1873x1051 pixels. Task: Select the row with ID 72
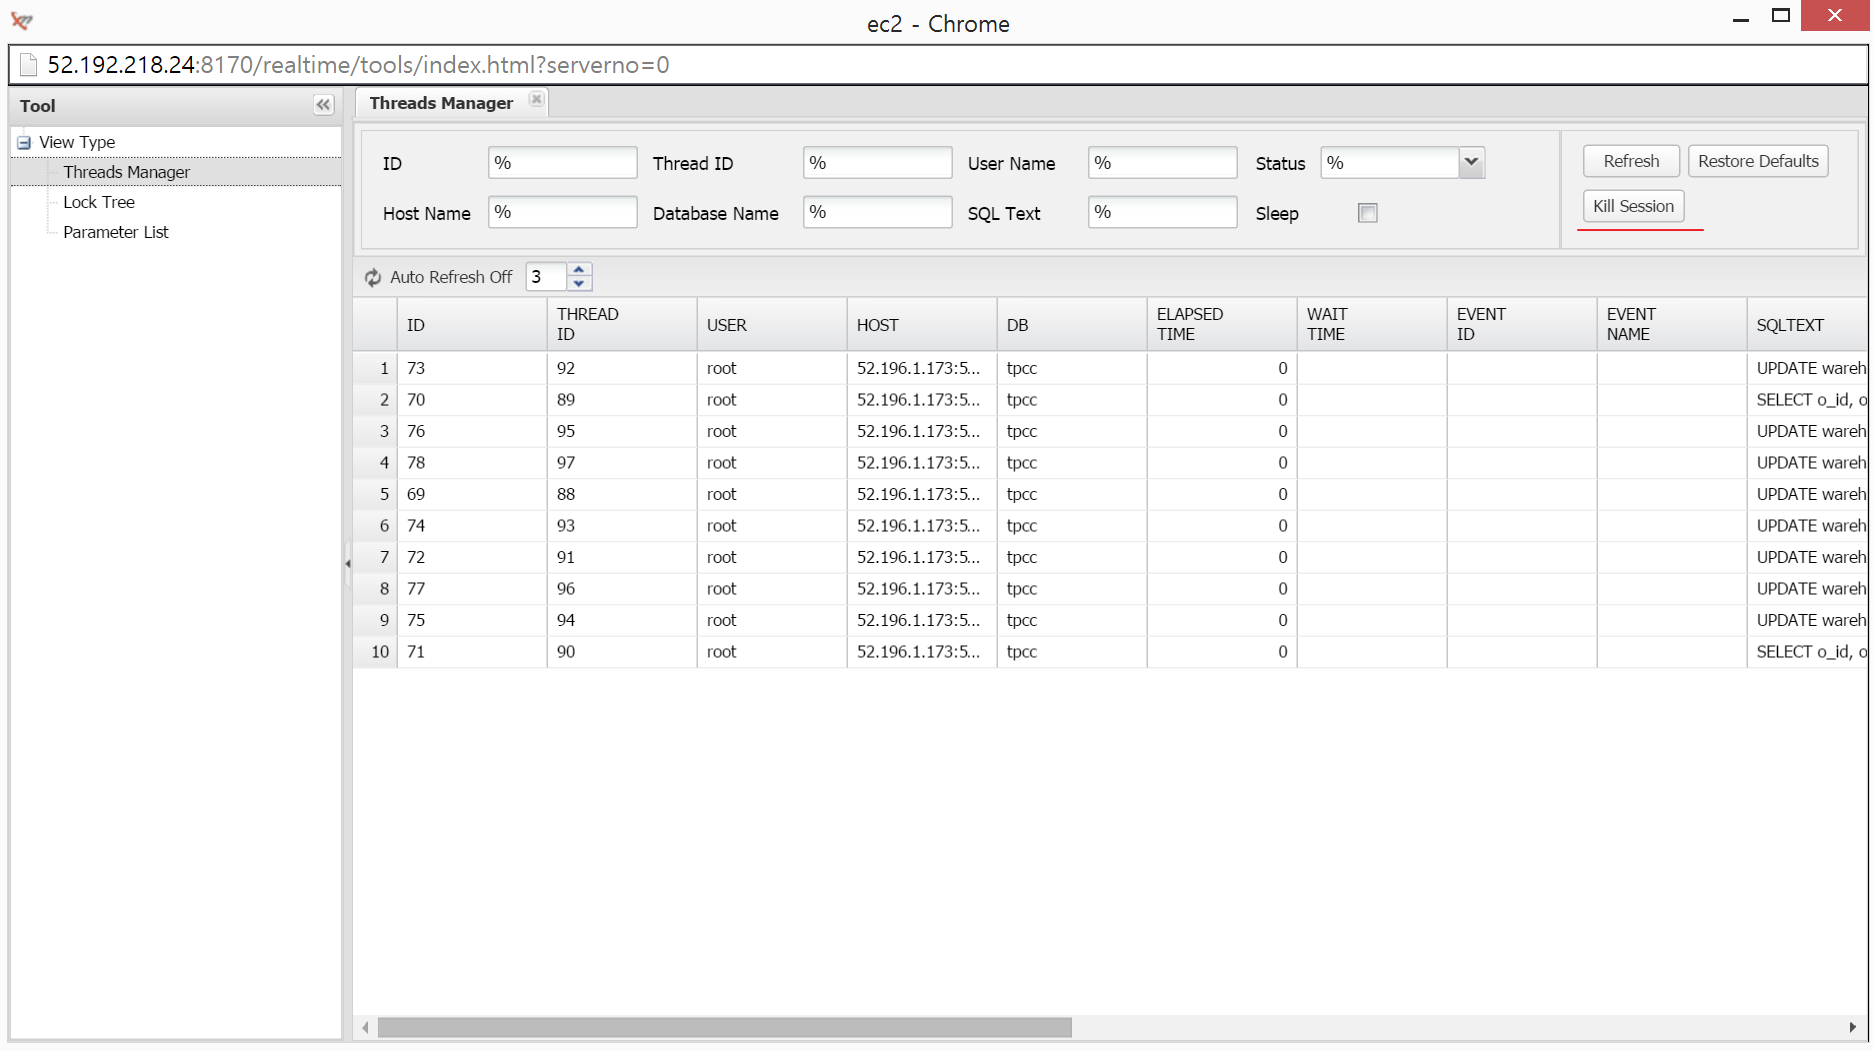pos(1110,557)
